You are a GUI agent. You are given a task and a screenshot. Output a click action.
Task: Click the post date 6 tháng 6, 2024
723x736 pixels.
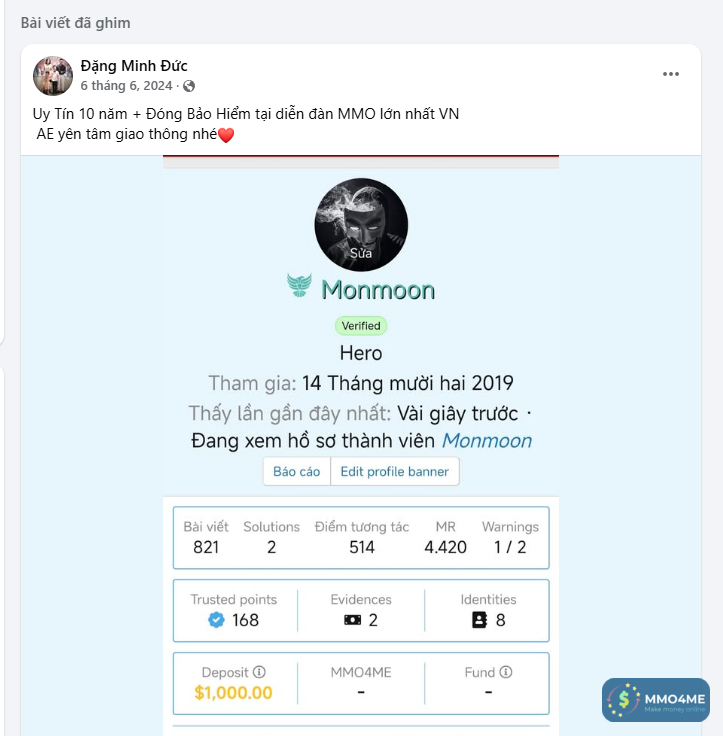click(126, 86)
